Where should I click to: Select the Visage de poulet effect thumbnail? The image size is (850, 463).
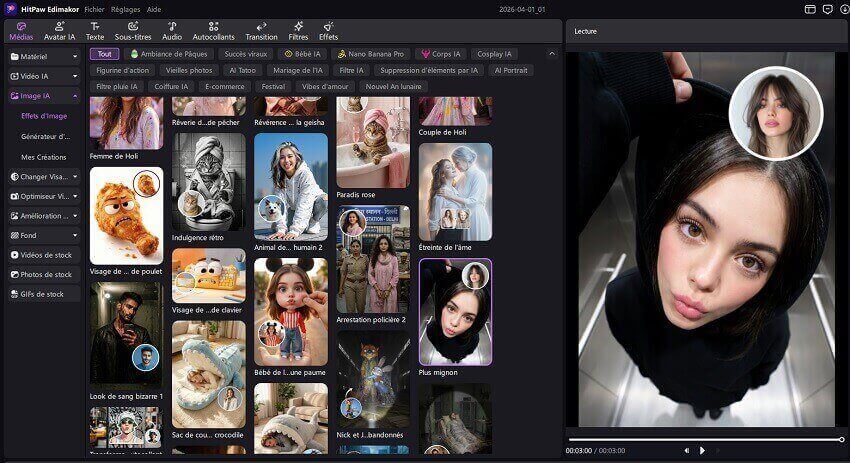point(126,216)
